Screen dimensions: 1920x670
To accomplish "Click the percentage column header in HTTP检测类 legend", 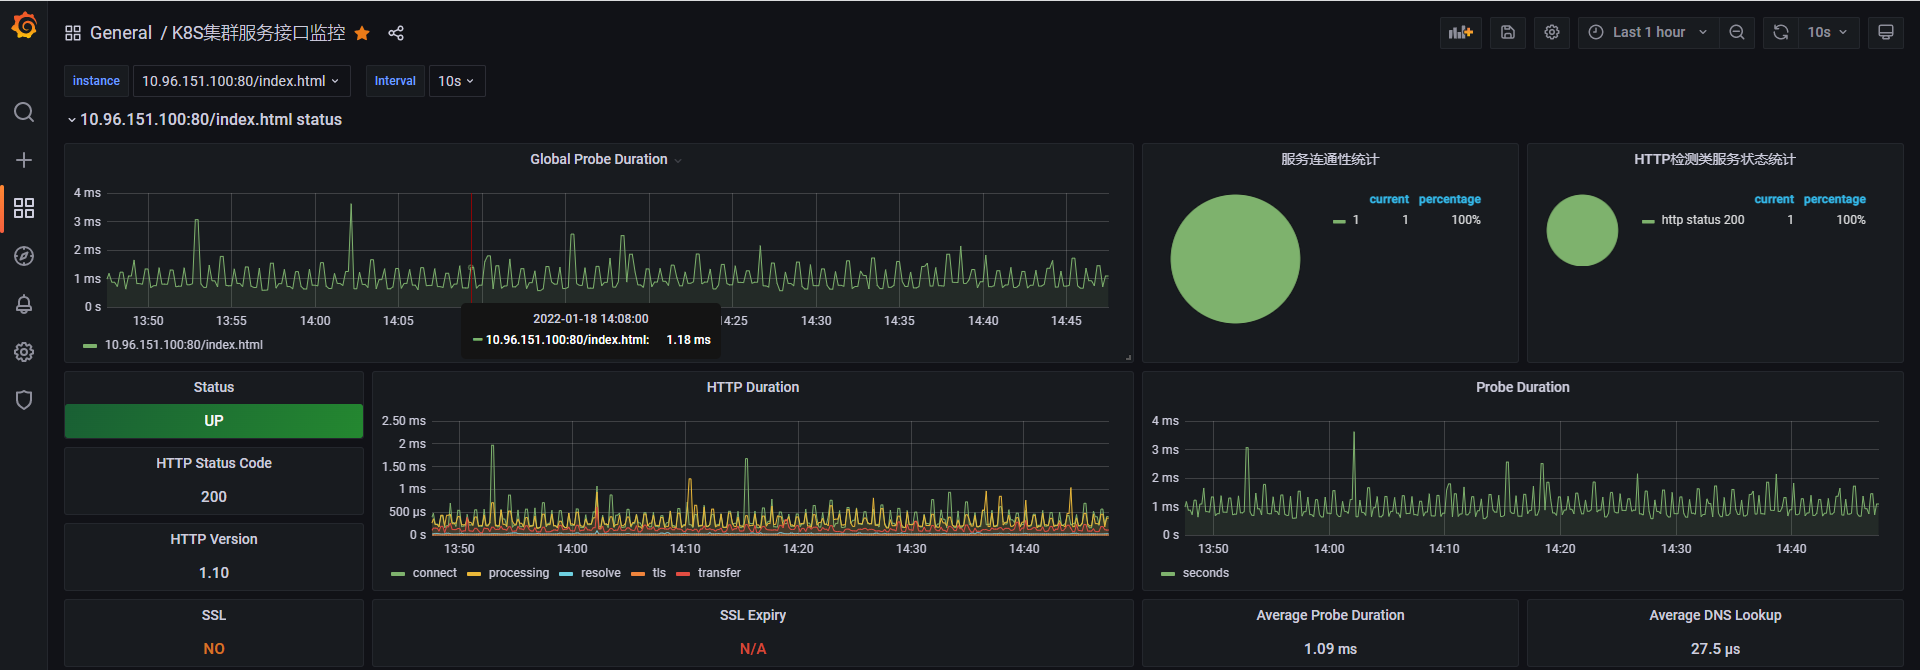I will click(x=1835, y=199).
